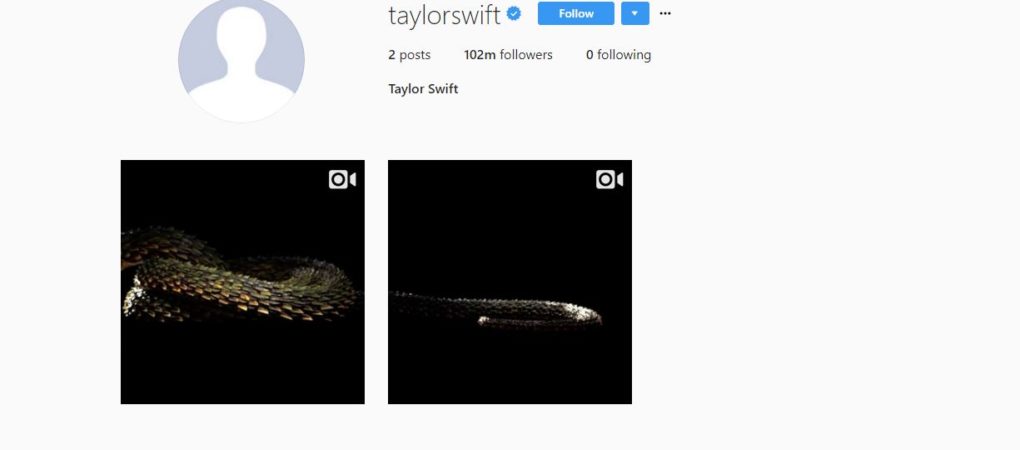View the 102m followers list
Image resolution: width=1020 pixels, height=450 pixels.
[508, 55]
